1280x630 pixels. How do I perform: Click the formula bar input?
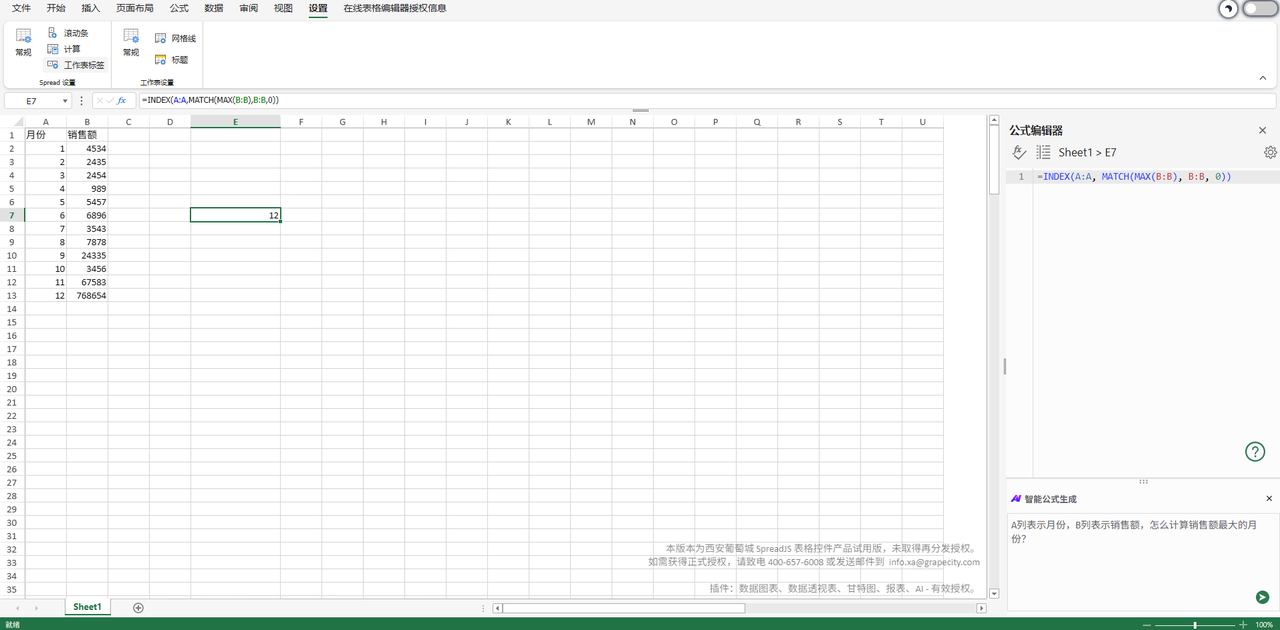(706, 101)
